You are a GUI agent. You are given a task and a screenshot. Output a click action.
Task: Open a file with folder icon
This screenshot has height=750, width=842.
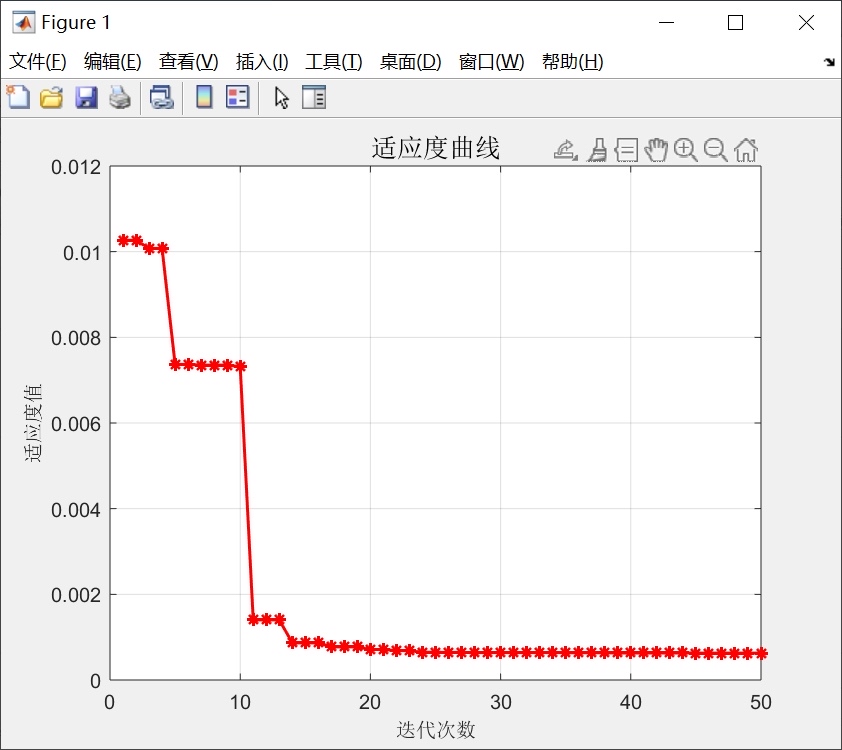[52, 98]
